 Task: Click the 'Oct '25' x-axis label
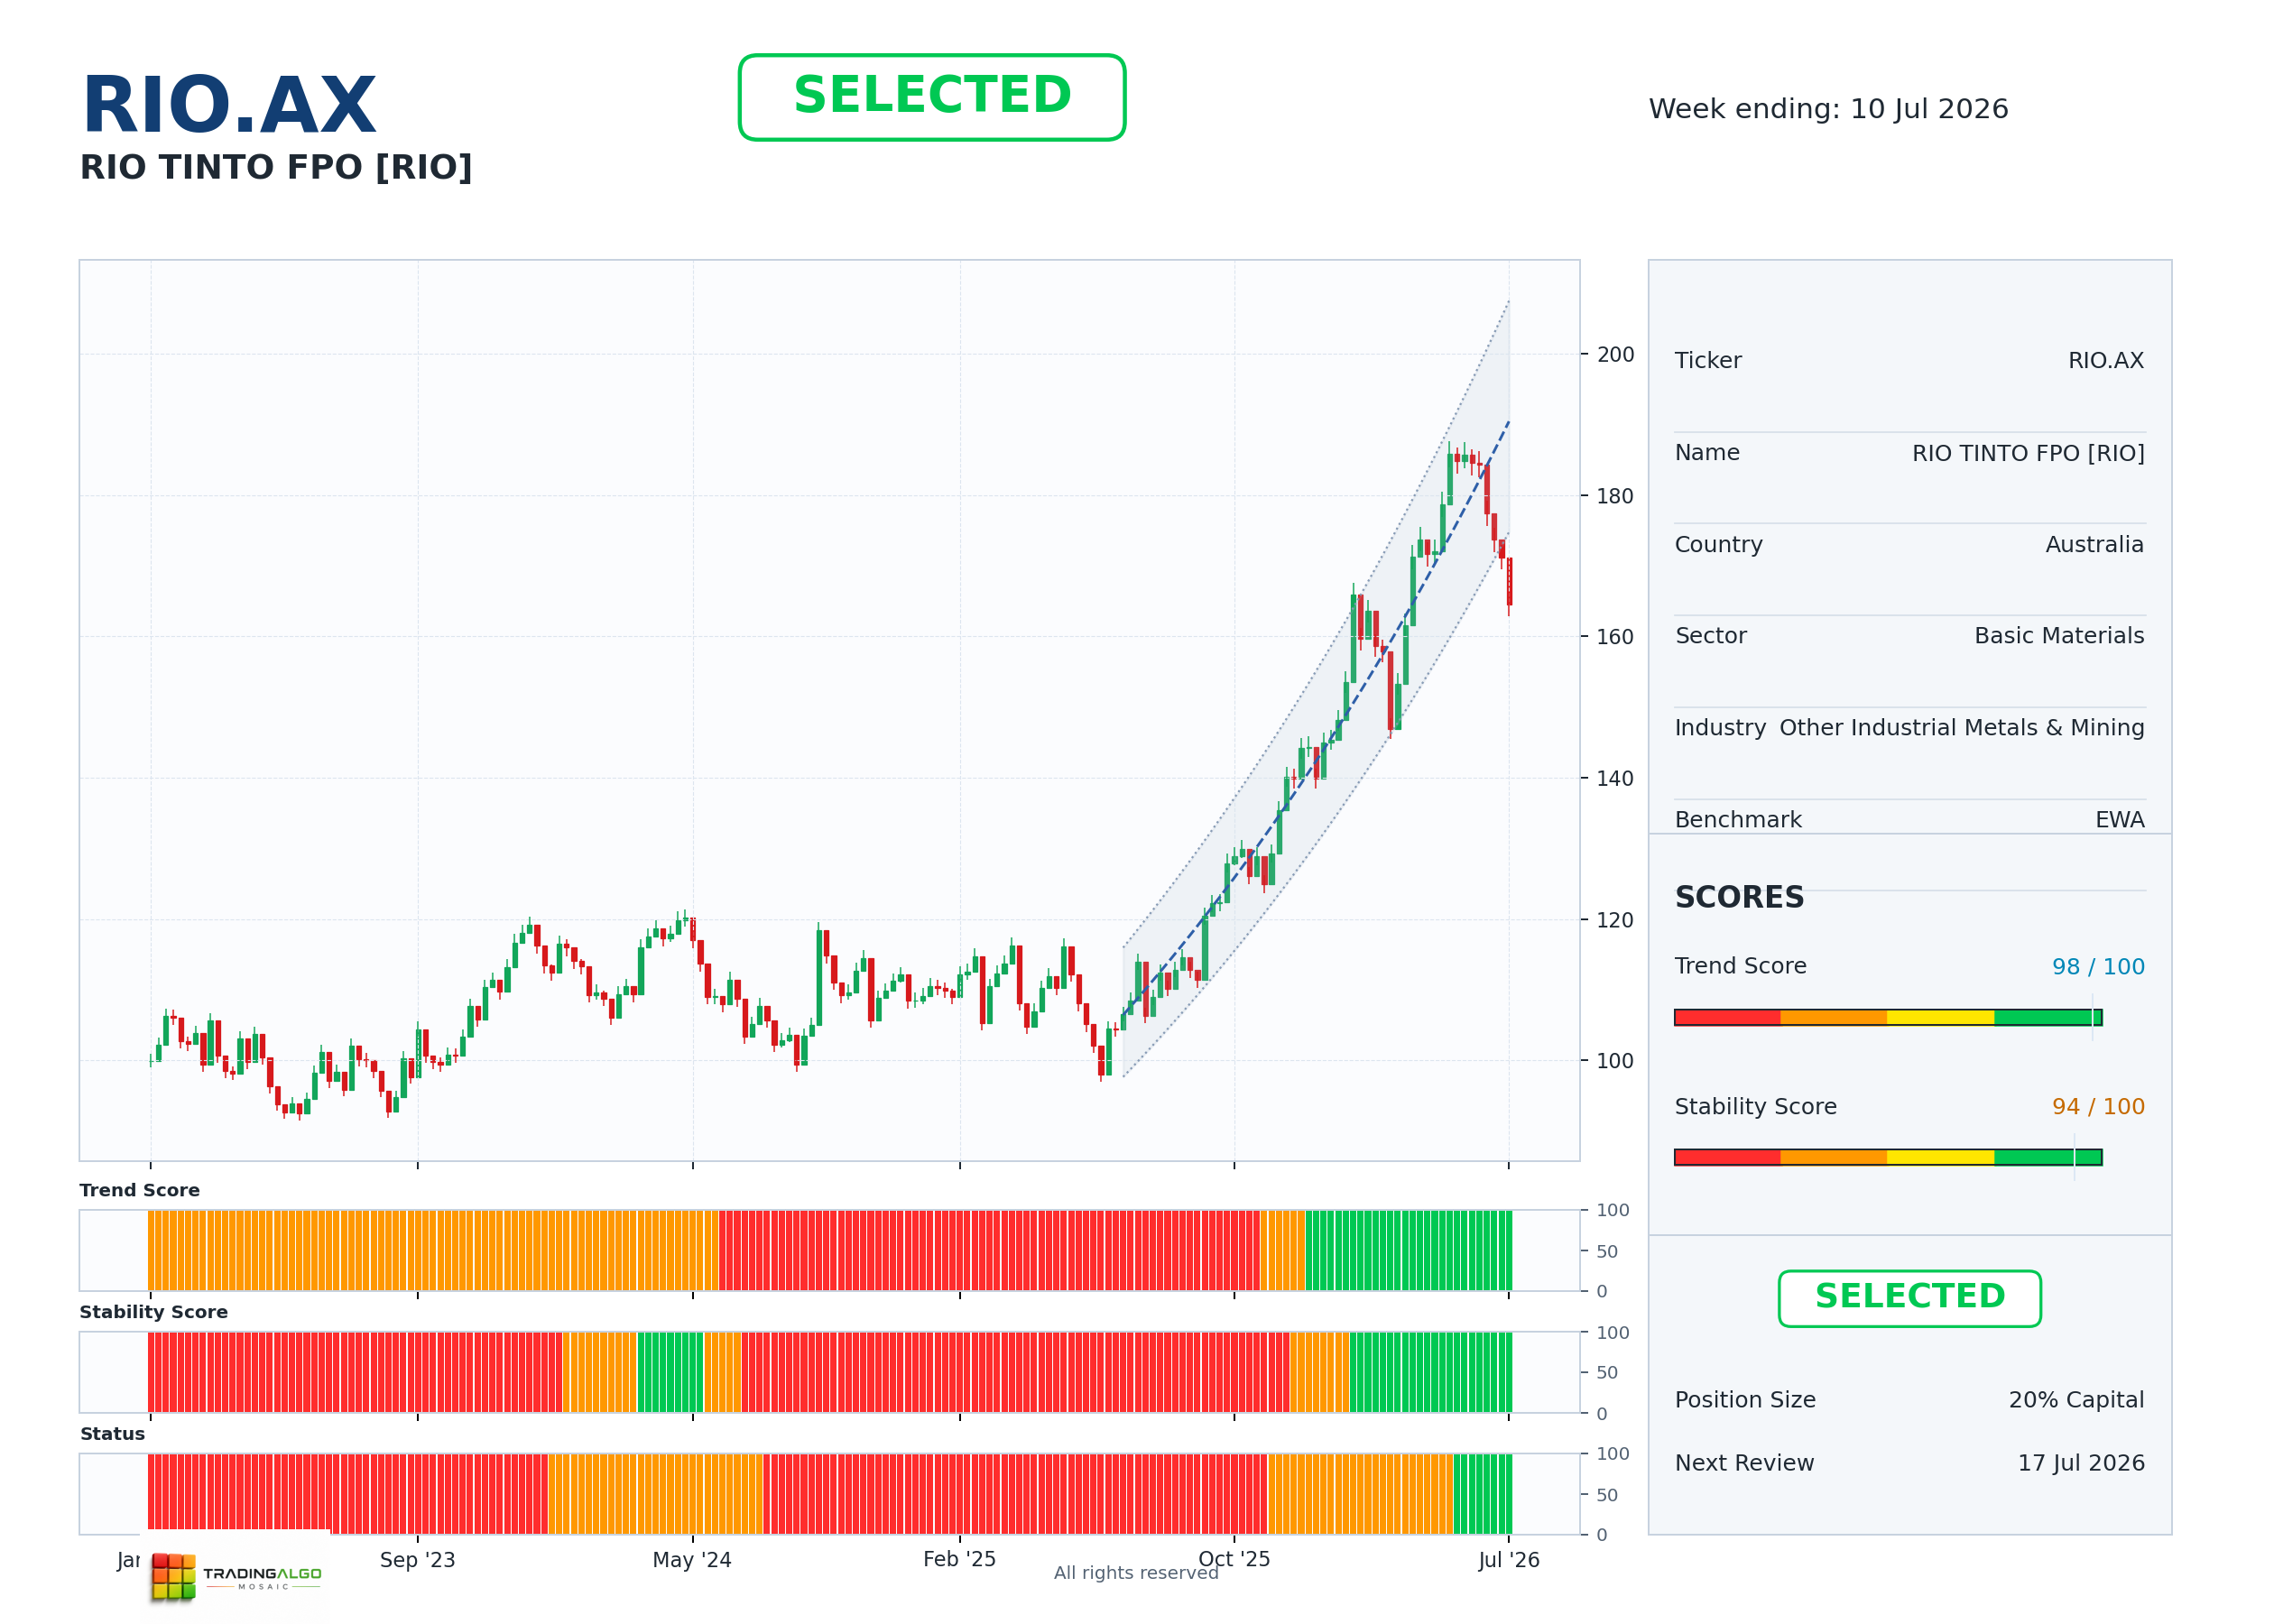[1234, 1559]
